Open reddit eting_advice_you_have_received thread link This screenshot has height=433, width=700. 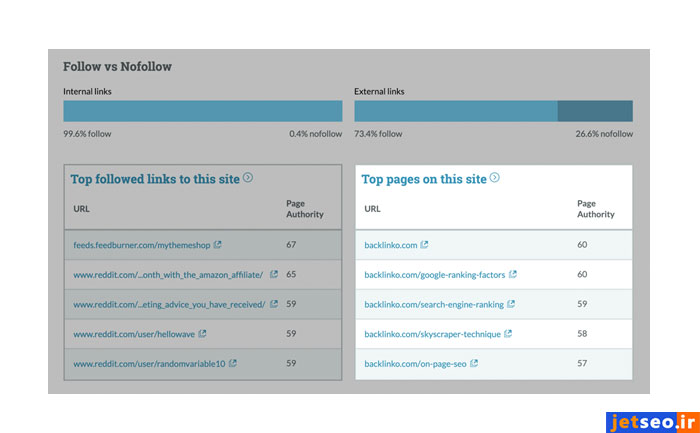click(x=169, y=304)
